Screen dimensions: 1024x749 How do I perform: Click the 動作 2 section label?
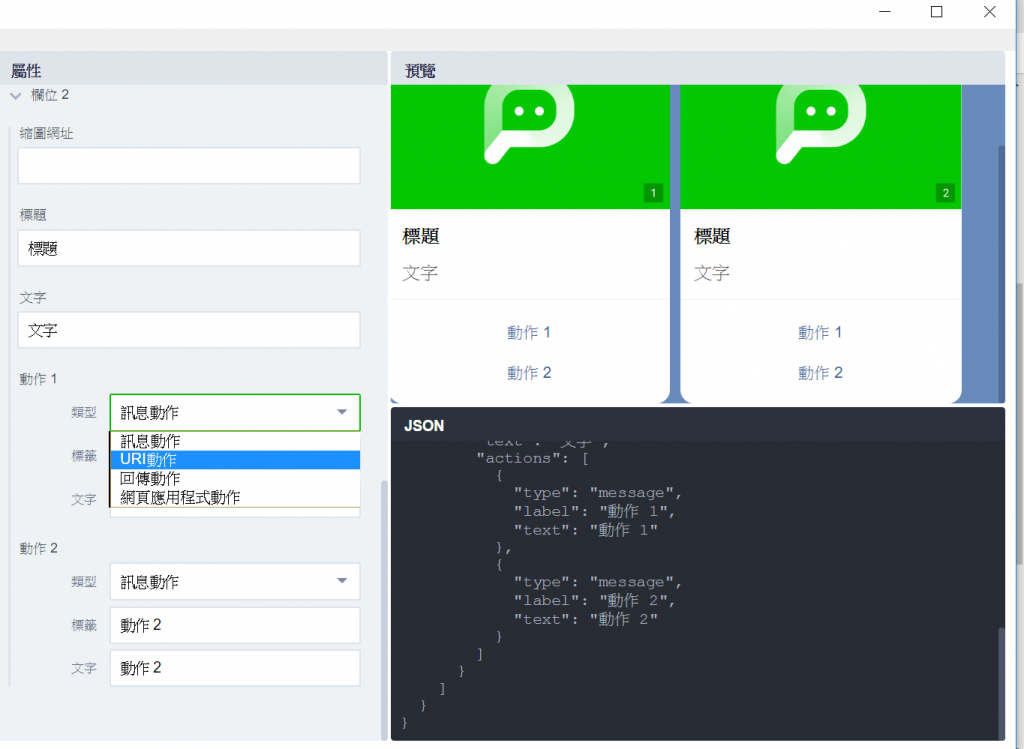click(39, 549)
